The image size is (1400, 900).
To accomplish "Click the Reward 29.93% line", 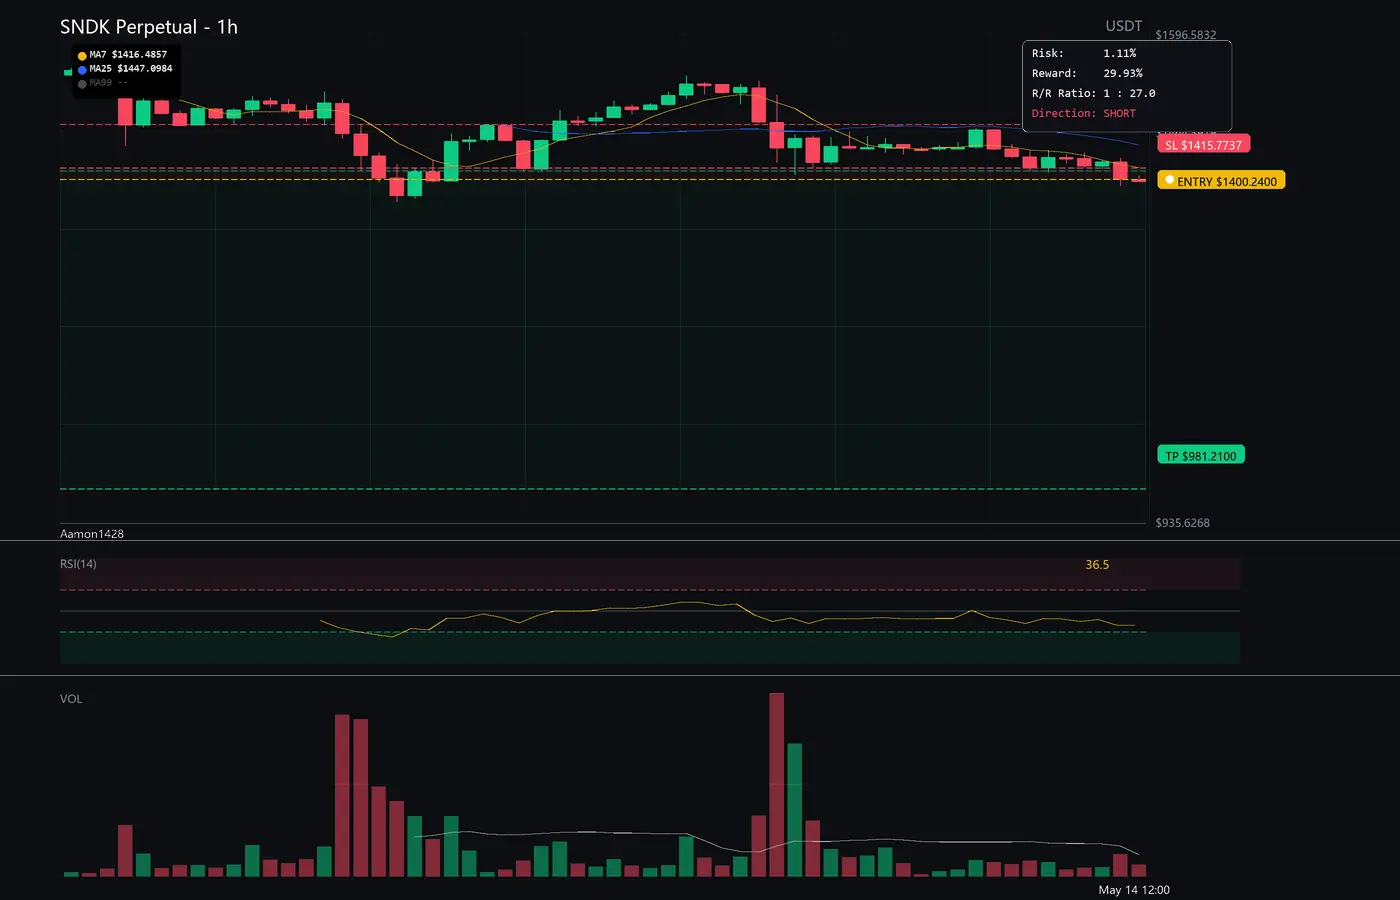I will [x=1087, y=73].
